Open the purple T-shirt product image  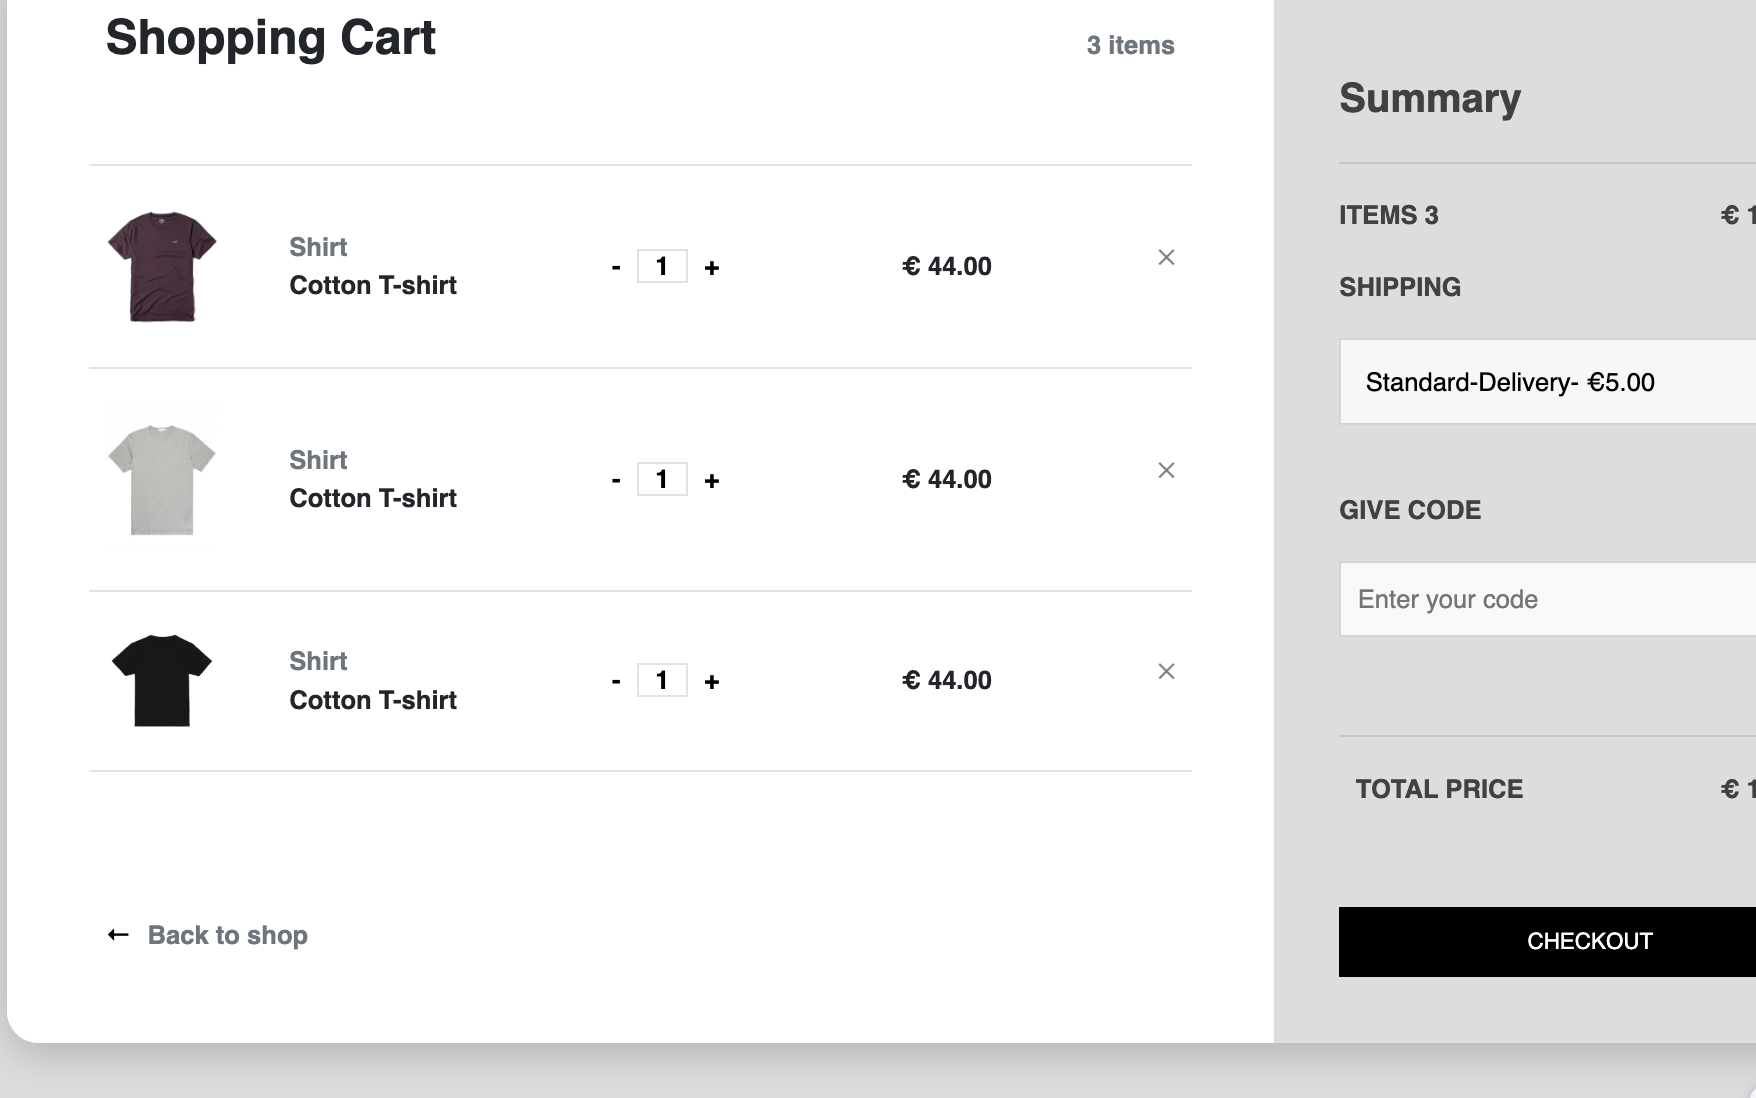[162, 266]
